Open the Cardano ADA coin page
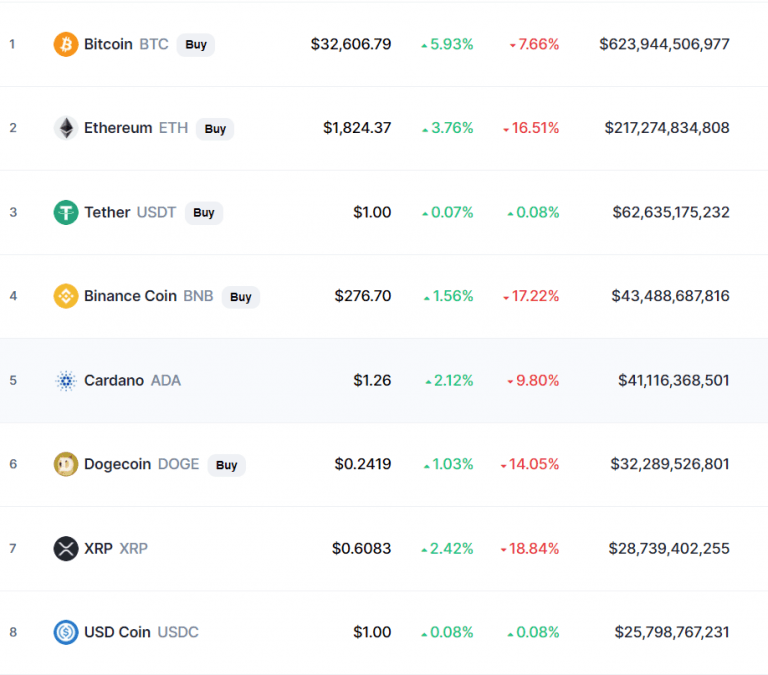Screen dimensions: 768x675 (132, 381)
